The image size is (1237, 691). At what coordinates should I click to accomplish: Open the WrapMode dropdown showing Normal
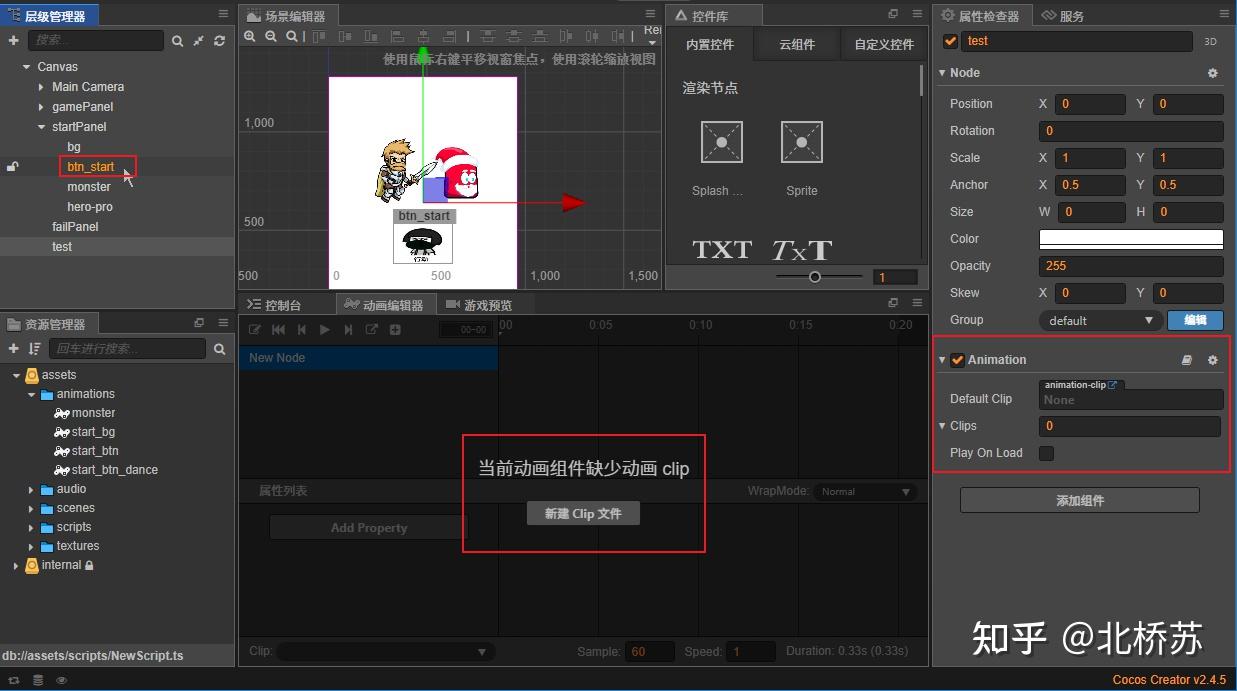[864, 491]
